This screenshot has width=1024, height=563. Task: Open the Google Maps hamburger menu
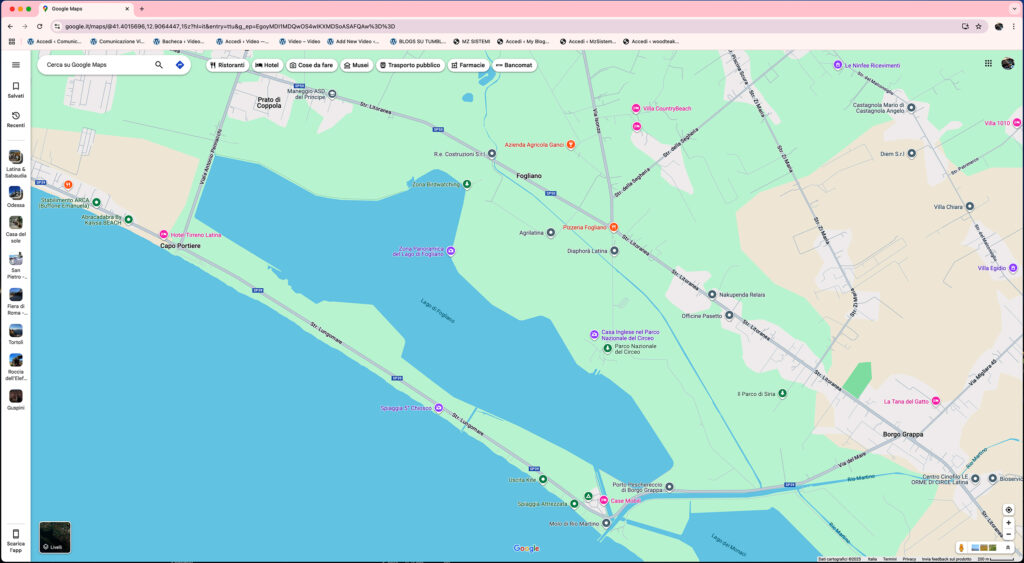(x=16, y=65)
